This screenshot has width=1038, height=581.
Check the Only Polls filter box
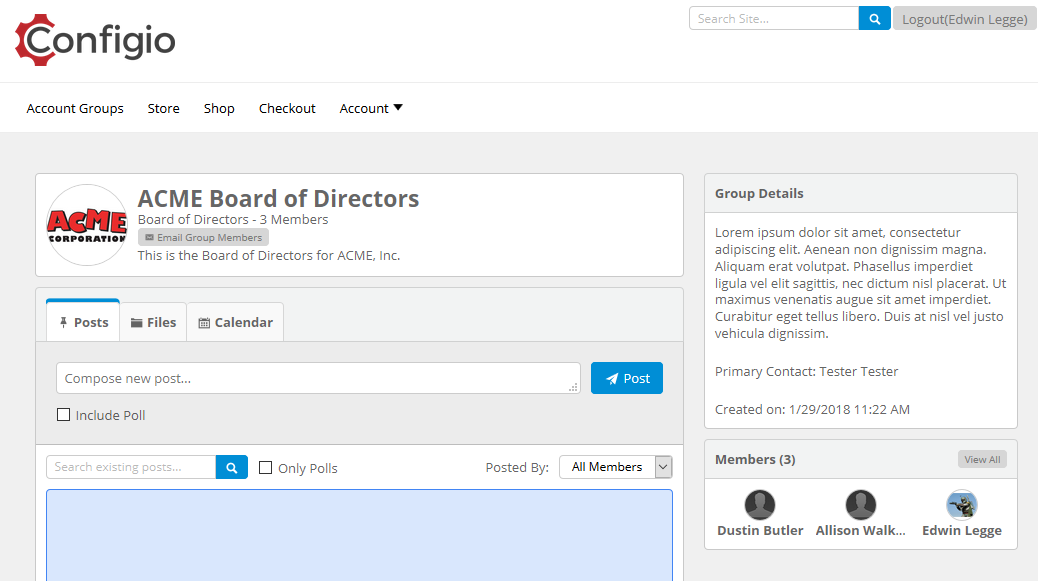pyautogui.click(x=265, y=467)
